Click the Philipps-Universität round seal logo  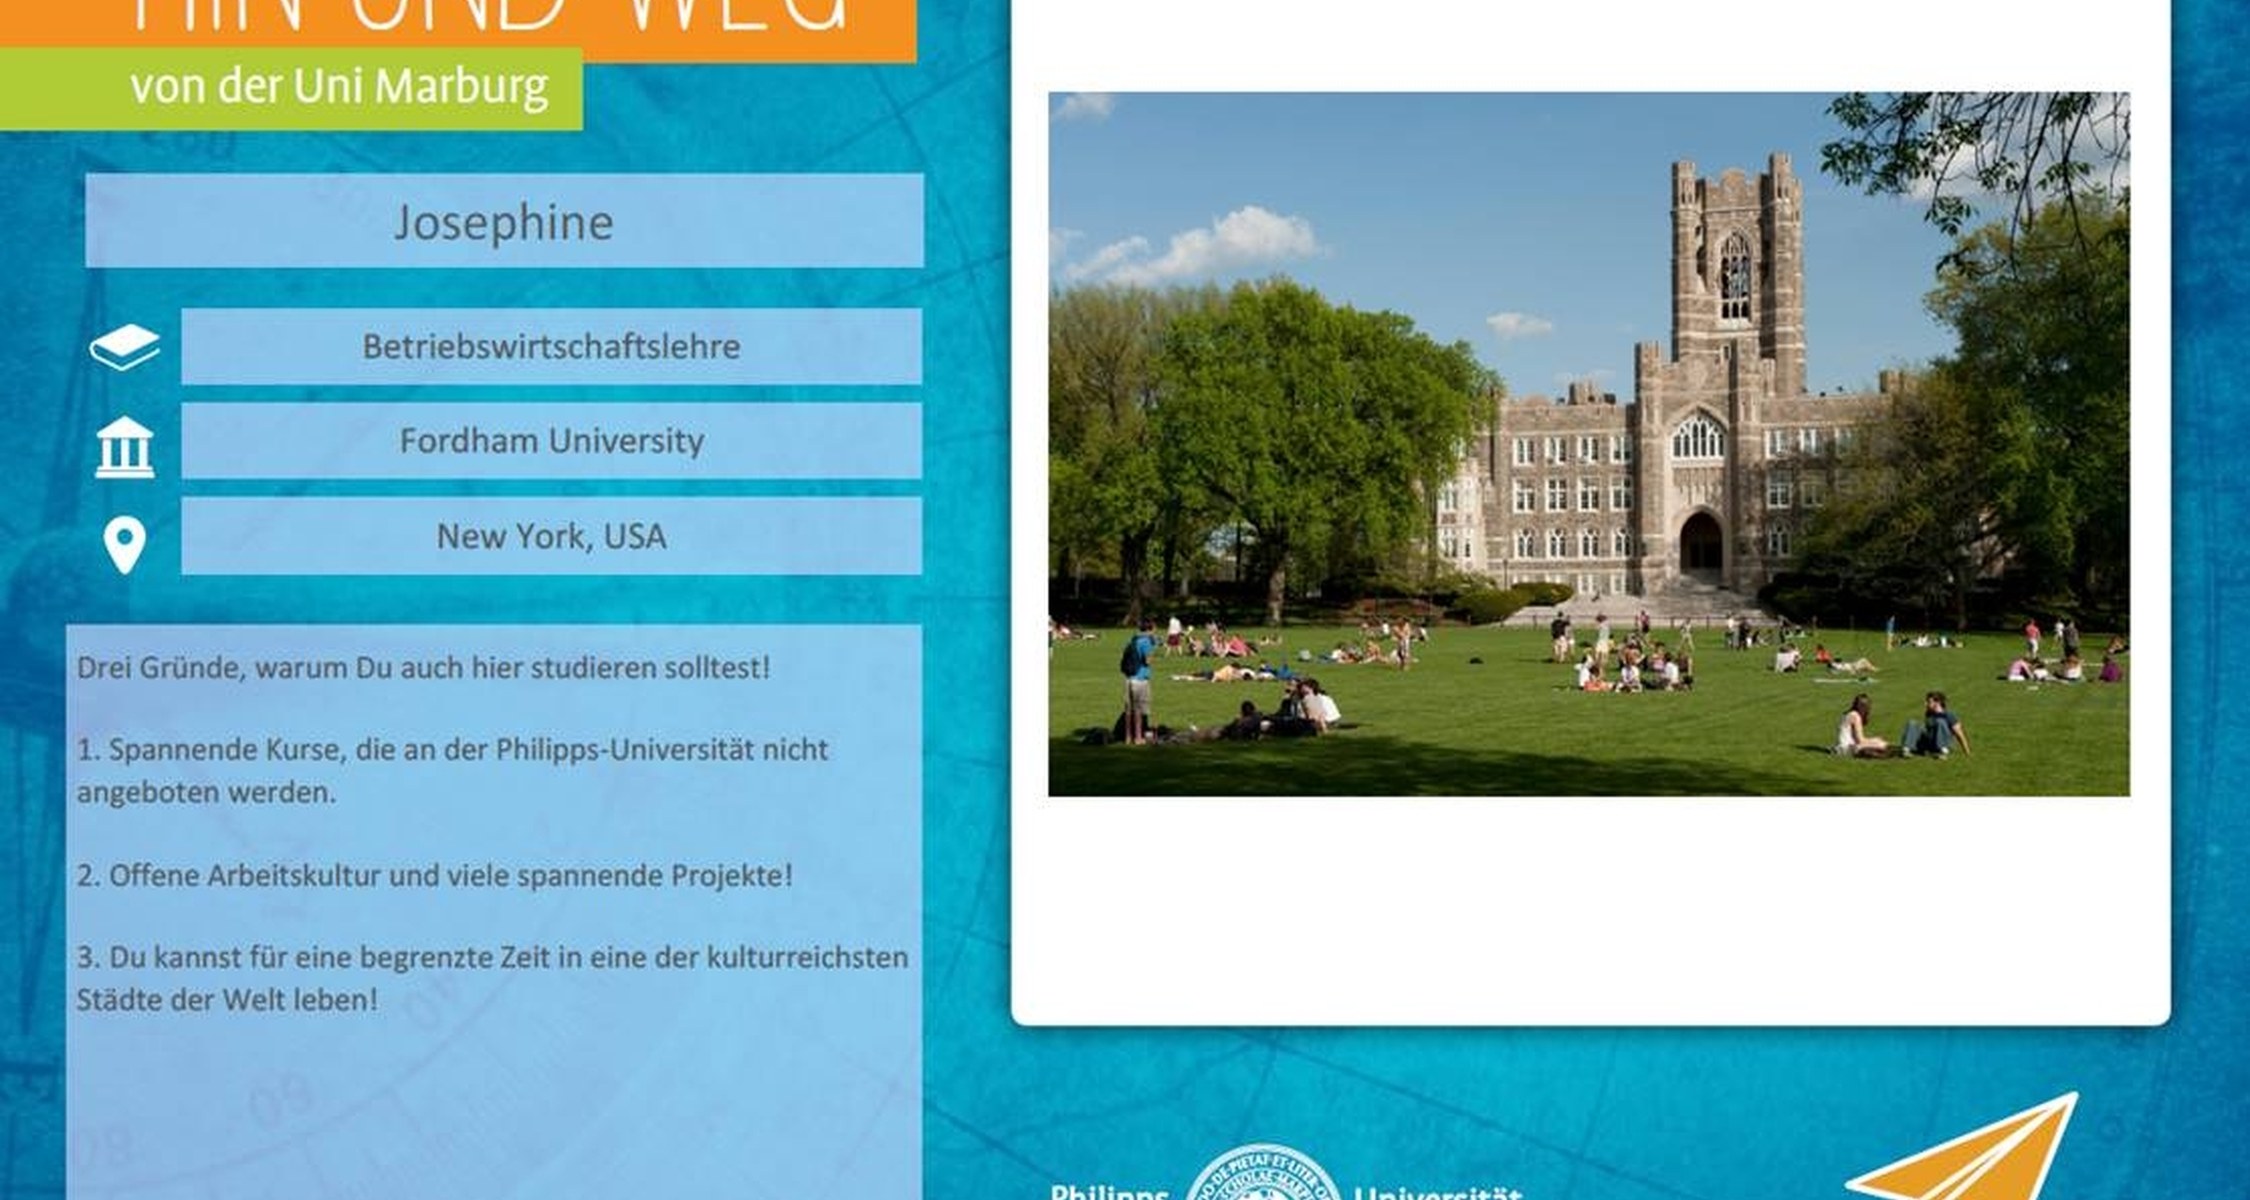pyautogui.click(x=1263, y=1173)
